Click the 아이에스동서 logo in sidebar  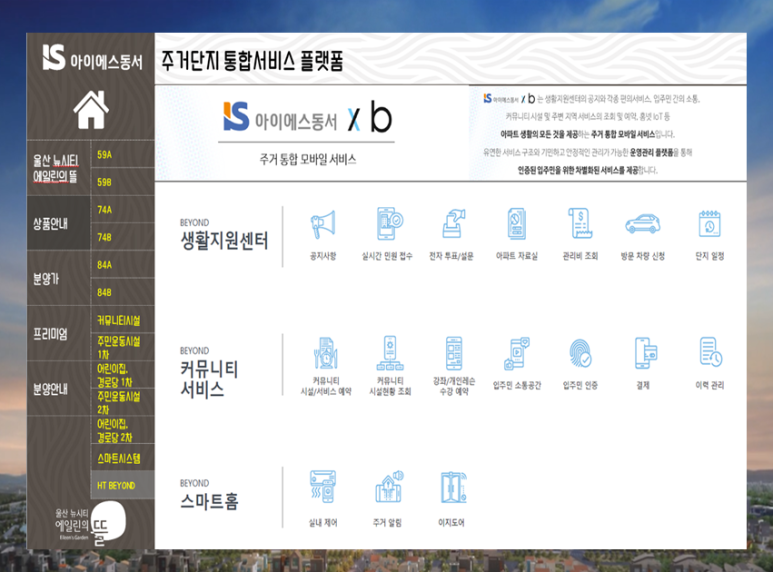[92, 58]
